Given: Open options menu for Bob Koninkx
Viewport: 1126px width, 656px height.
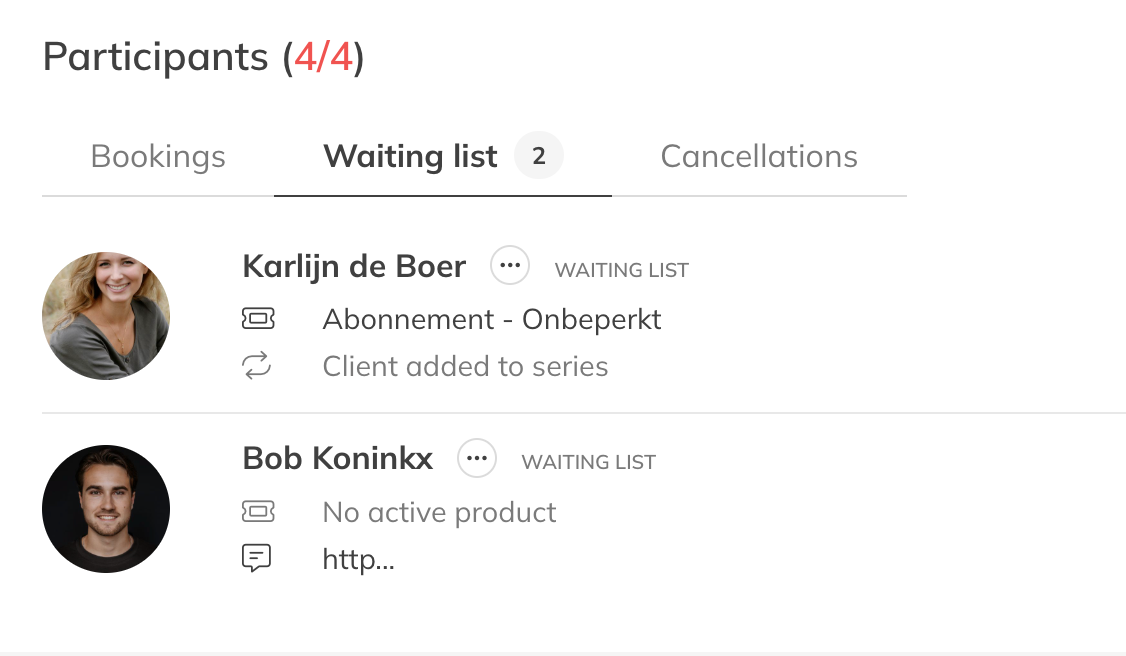Looking at the screenshot, I should click(x=477, y=458).
